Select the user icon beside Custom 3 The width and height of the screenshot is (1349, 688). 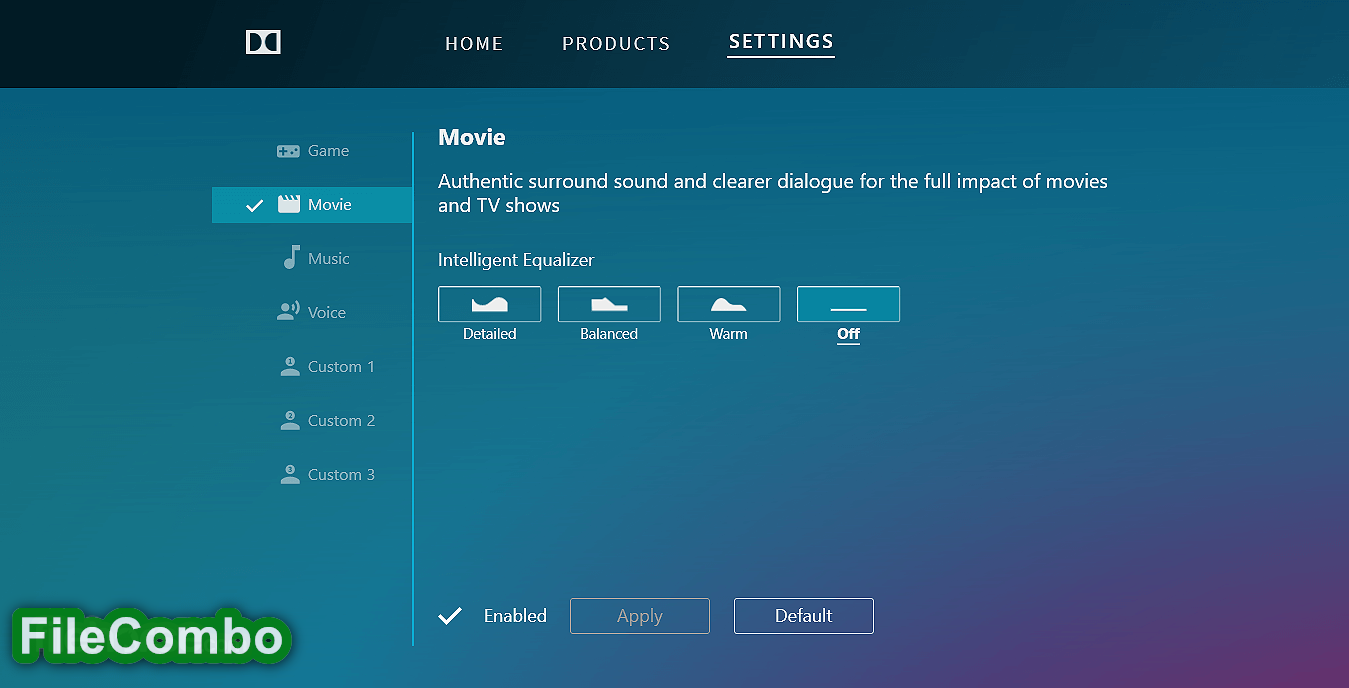(290, 474)
